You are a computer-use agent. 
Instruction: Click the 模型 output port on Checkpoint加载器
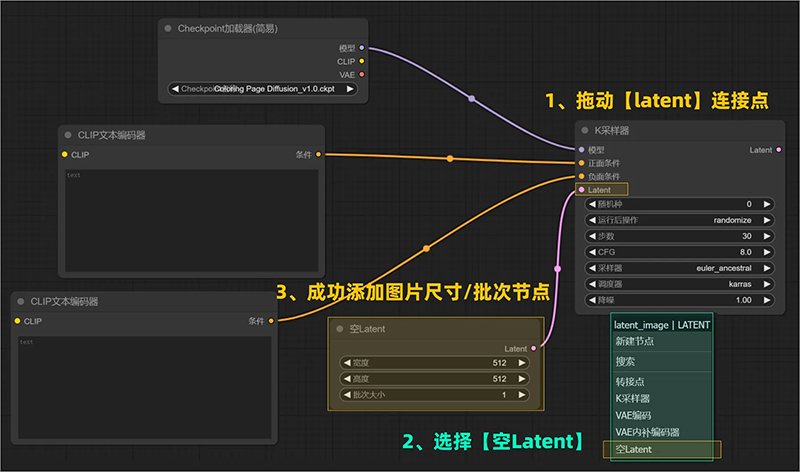pyautogui.click(x=361, y=48)
